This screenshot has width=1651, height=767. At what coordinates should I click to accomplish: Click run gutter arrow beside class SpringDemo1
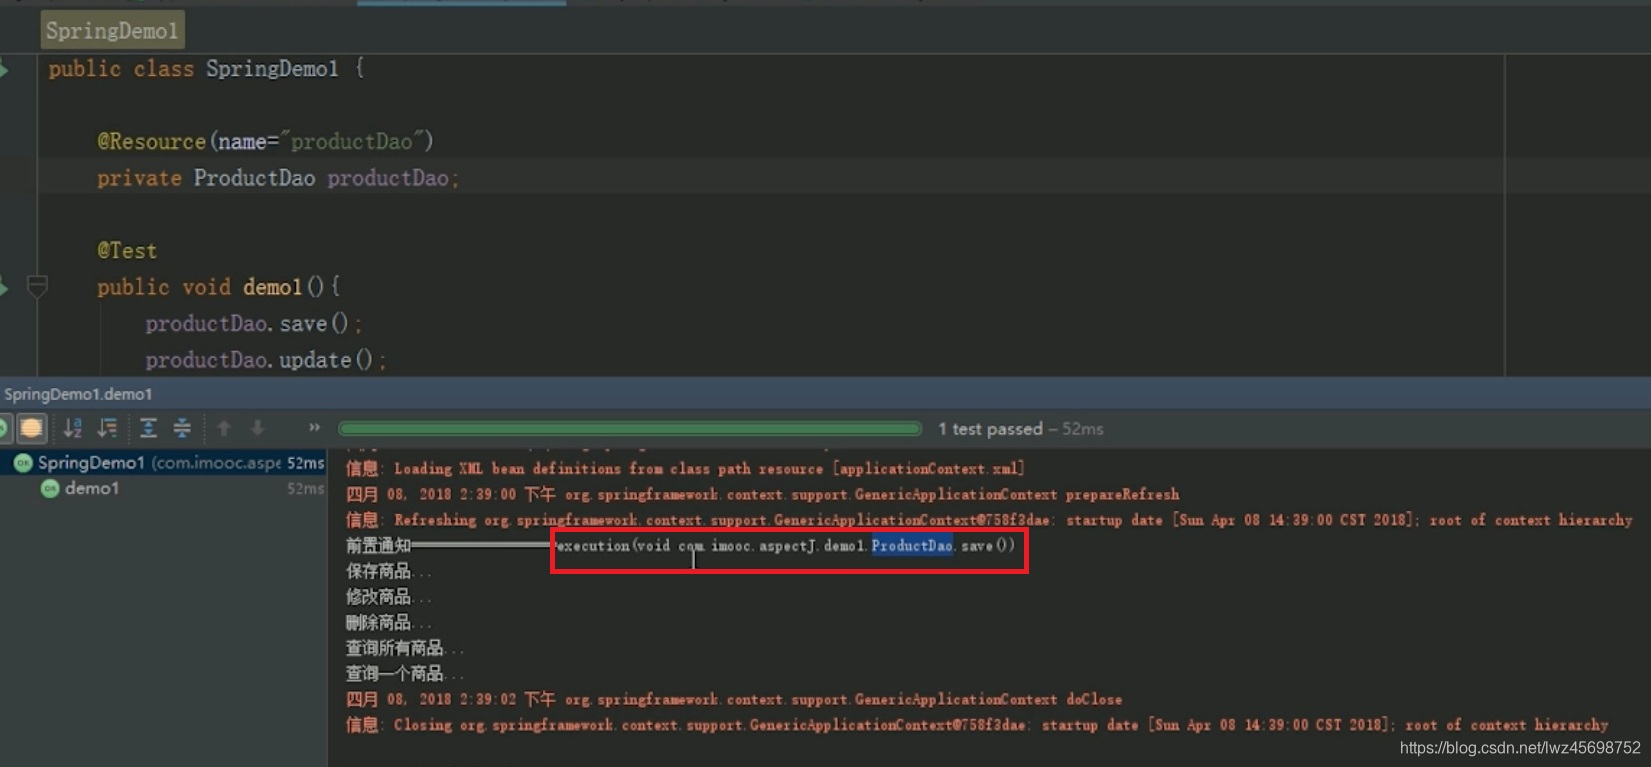(5, 69)
